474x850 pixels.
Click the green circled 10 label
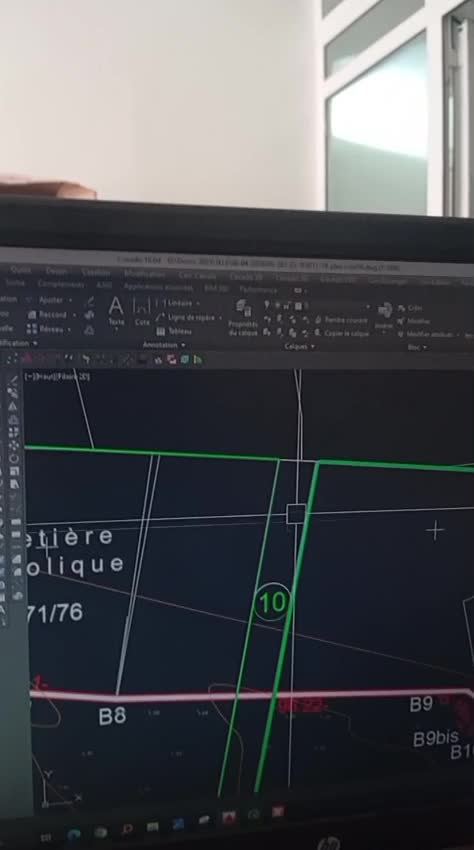(x=272, y=602)
